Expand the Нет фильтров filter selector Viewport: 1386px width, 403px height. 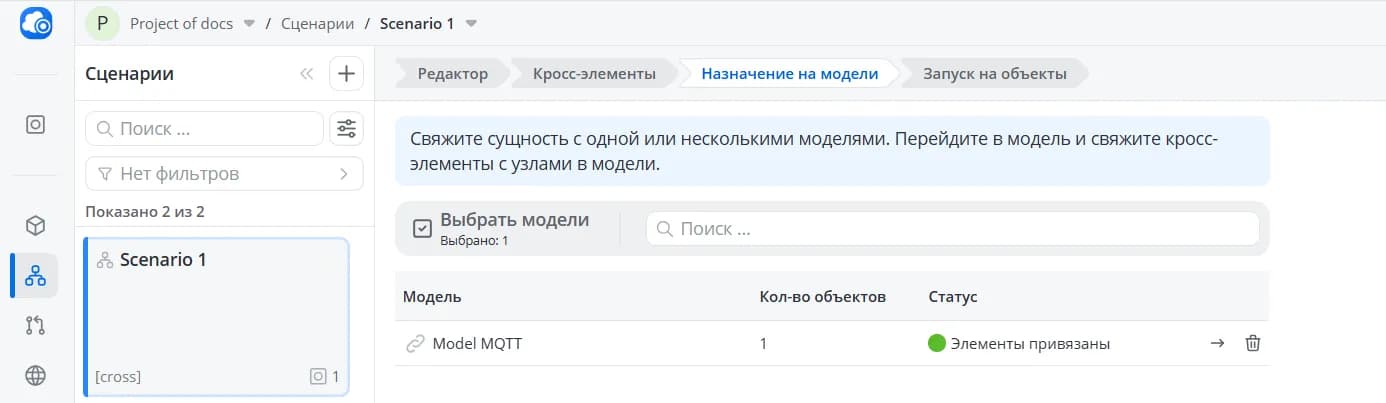[224, 174]
